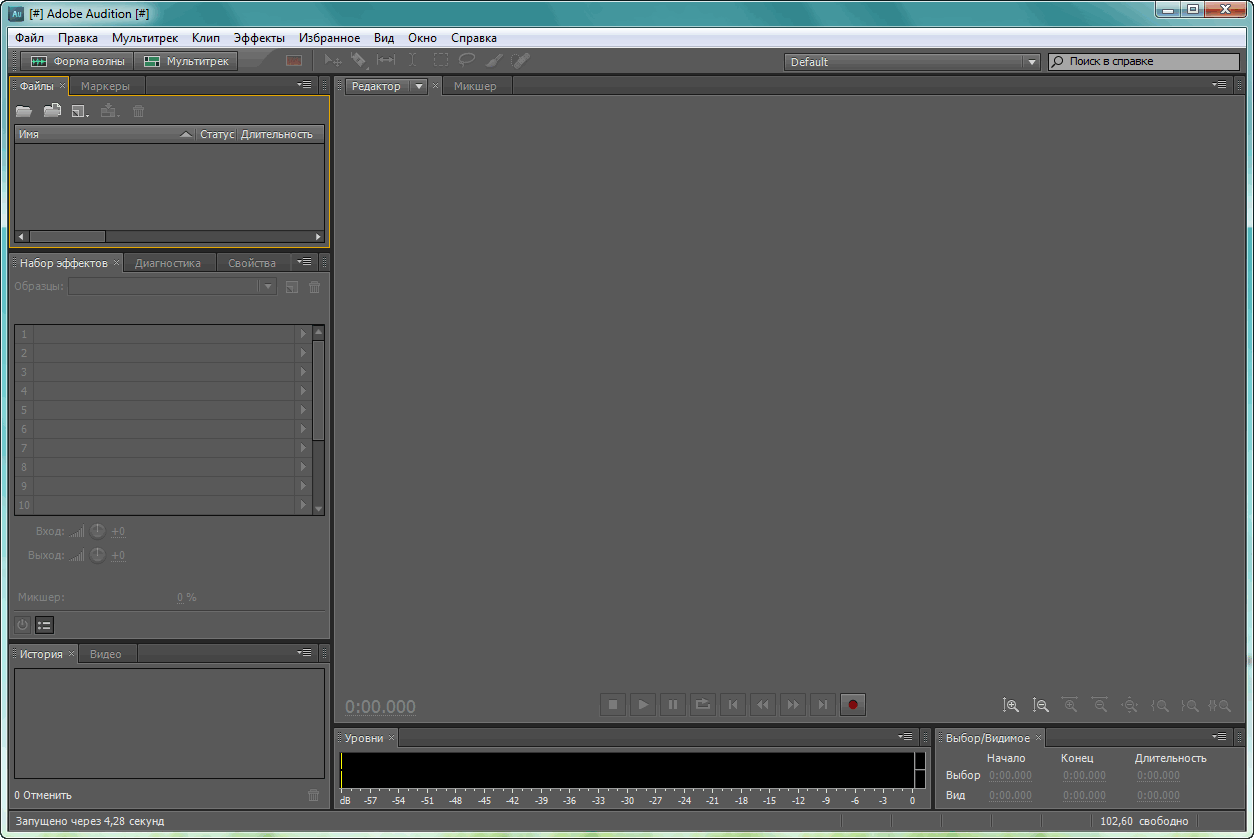This screenshot has width=1254, height=839.
Task: Click the Open File folder icon
Action: click(x=24, y=111)
